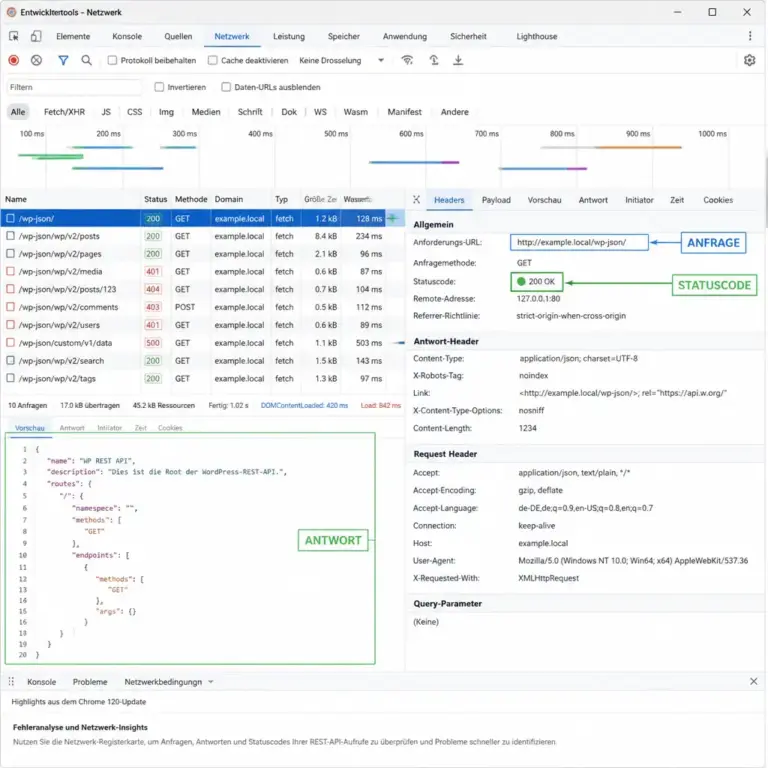Click the 500 ms timeline marker

coord(336,133)
